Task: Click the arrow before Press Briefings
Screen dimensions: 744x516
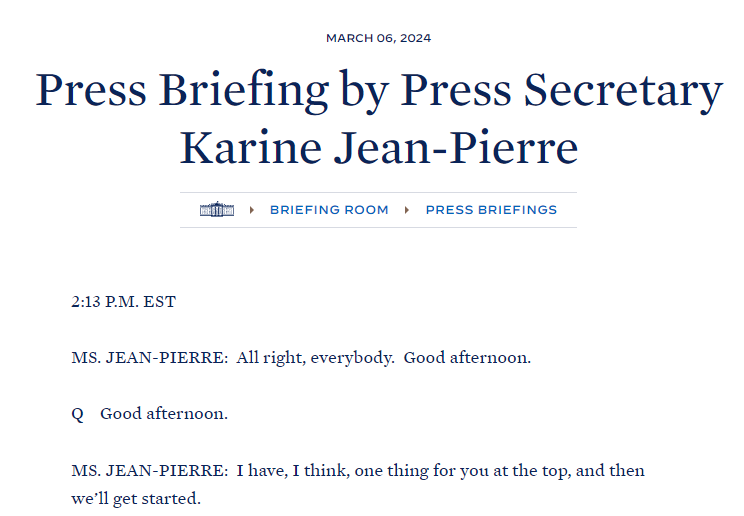Action: click(407, 210)
